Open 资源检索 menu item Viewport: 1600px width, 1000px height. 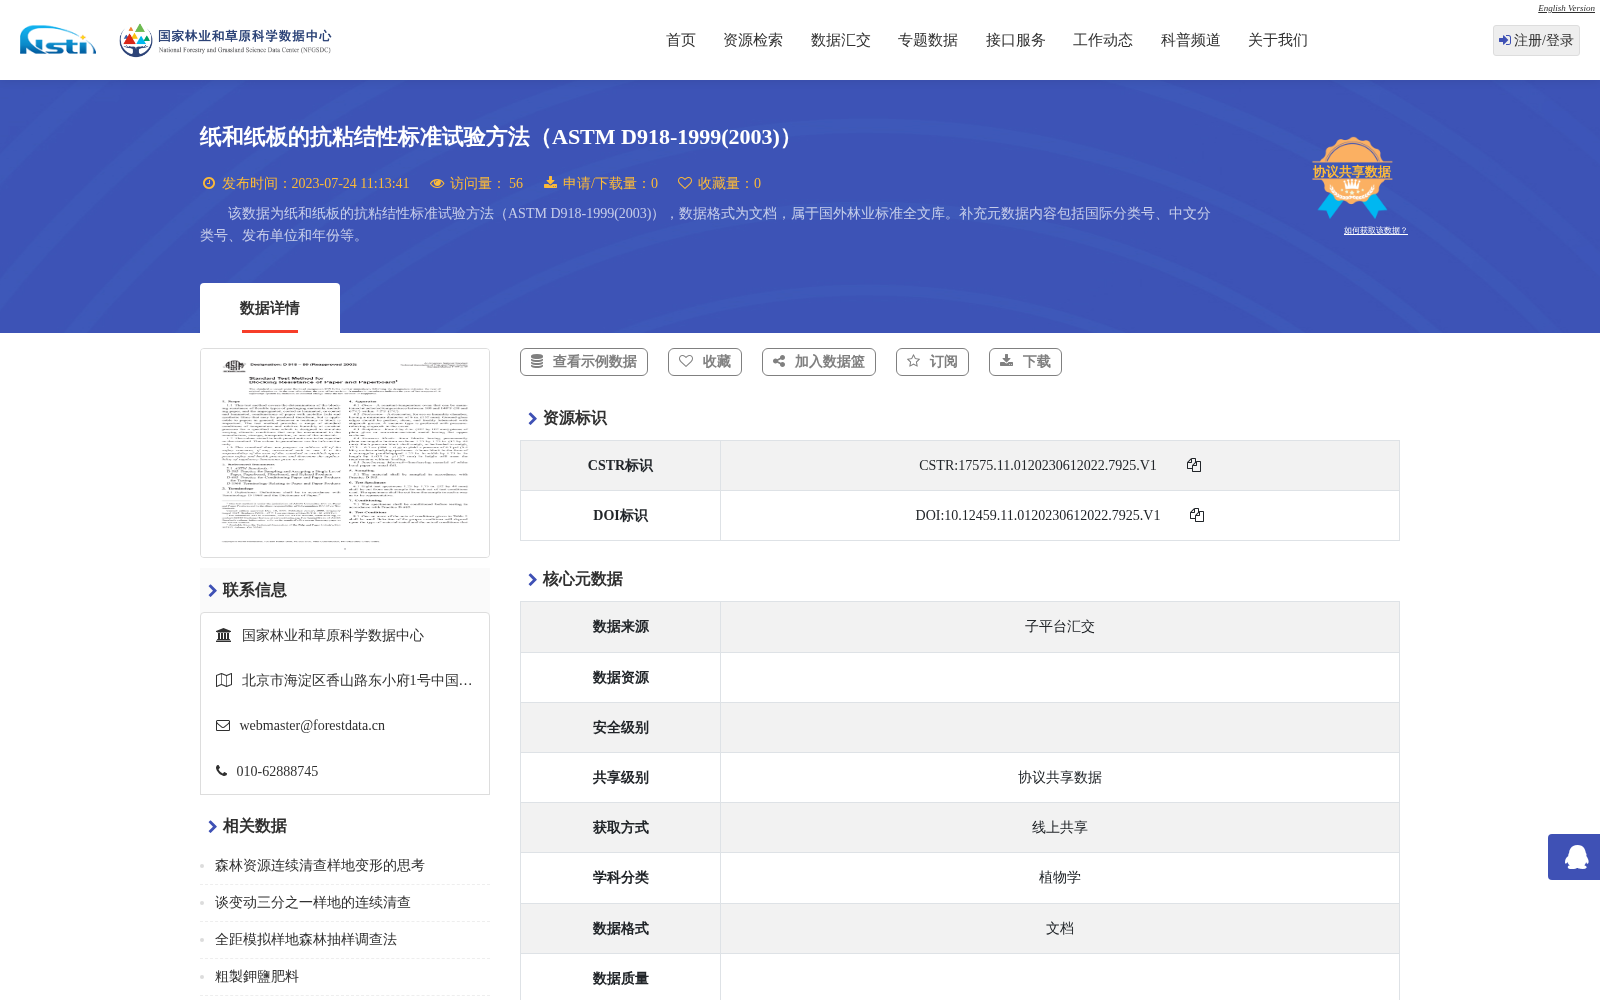pyautogui.click(x=753, y=40)
